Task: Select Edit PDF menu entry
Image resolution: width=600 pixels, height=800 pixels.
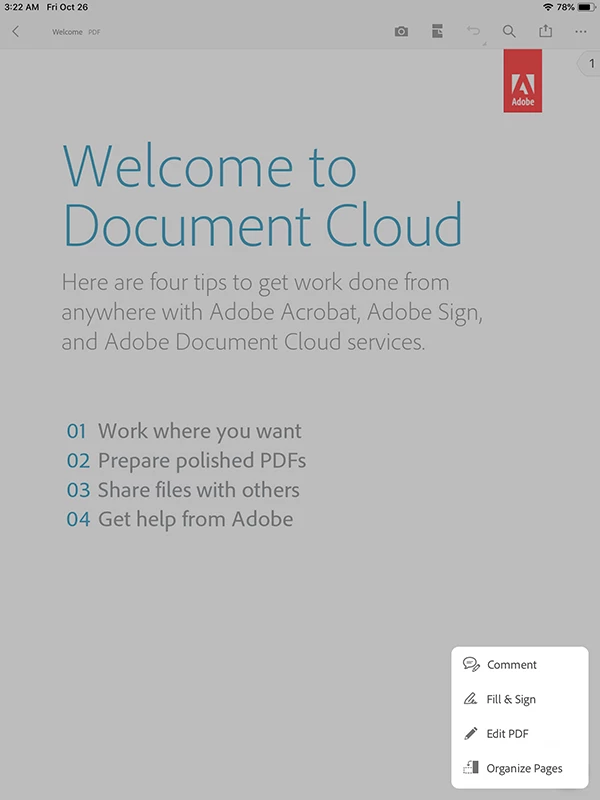Action: (x=519, y=734)
